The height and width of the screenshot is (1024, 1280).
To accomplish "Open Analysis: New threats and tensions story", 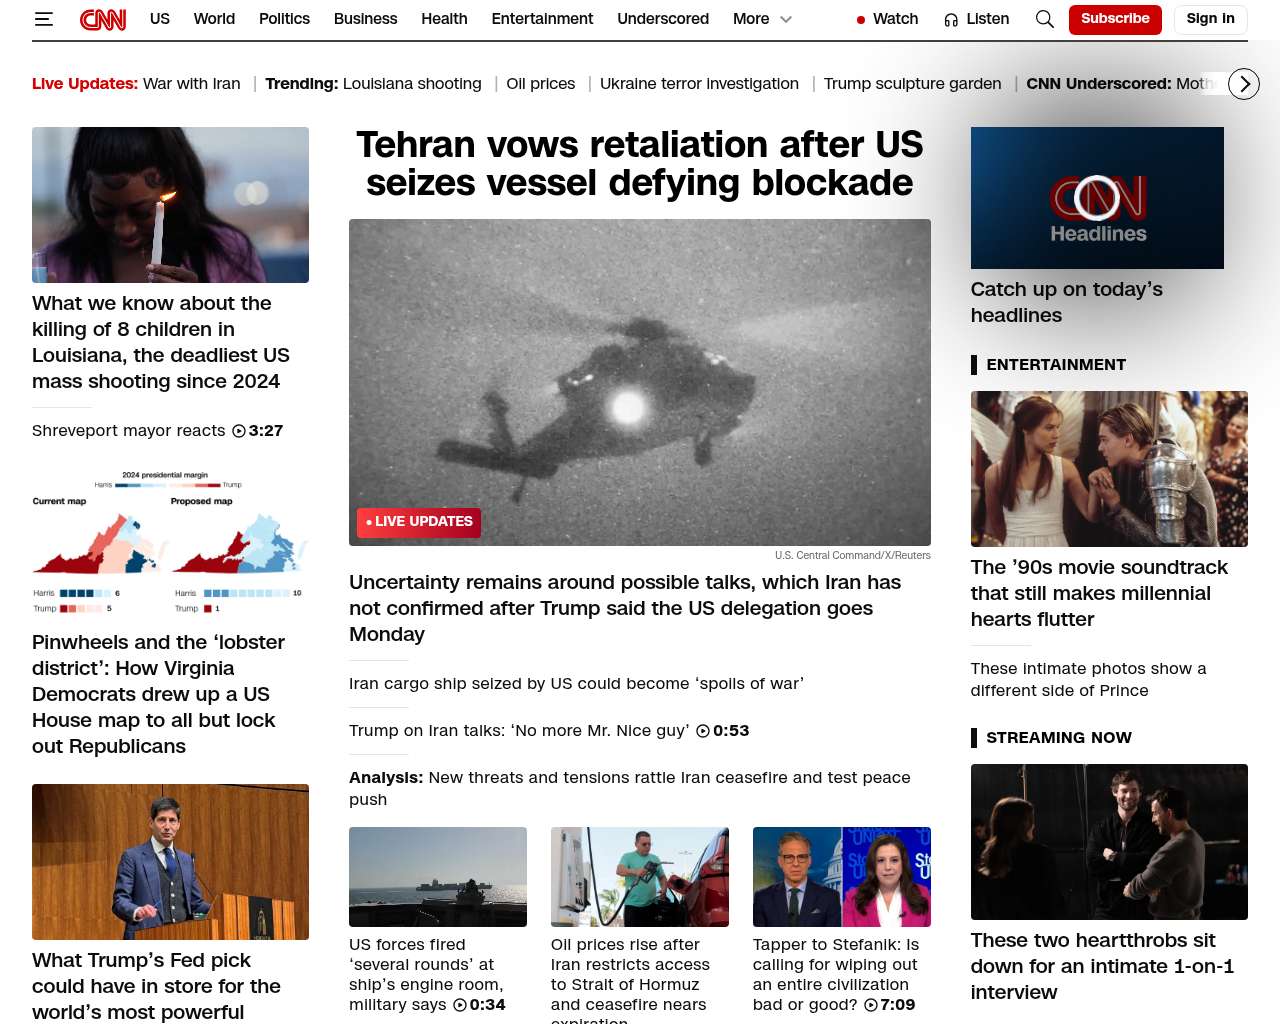I will tap(630, 788).
